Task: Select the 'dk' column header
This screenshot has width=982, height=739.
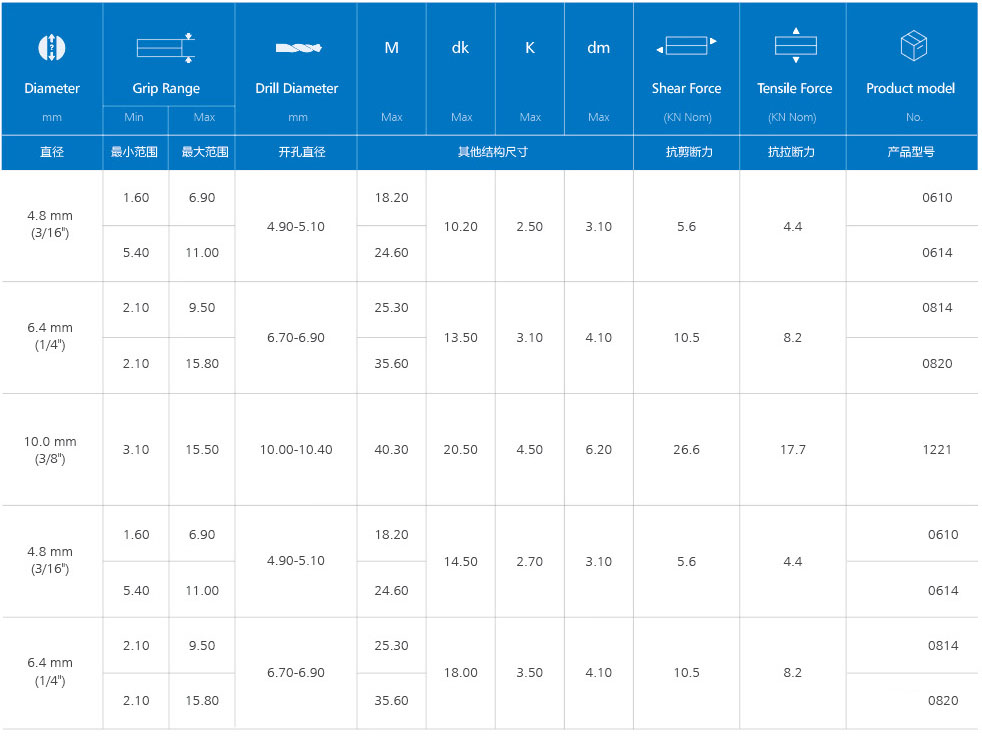Action: coord(461,48)
